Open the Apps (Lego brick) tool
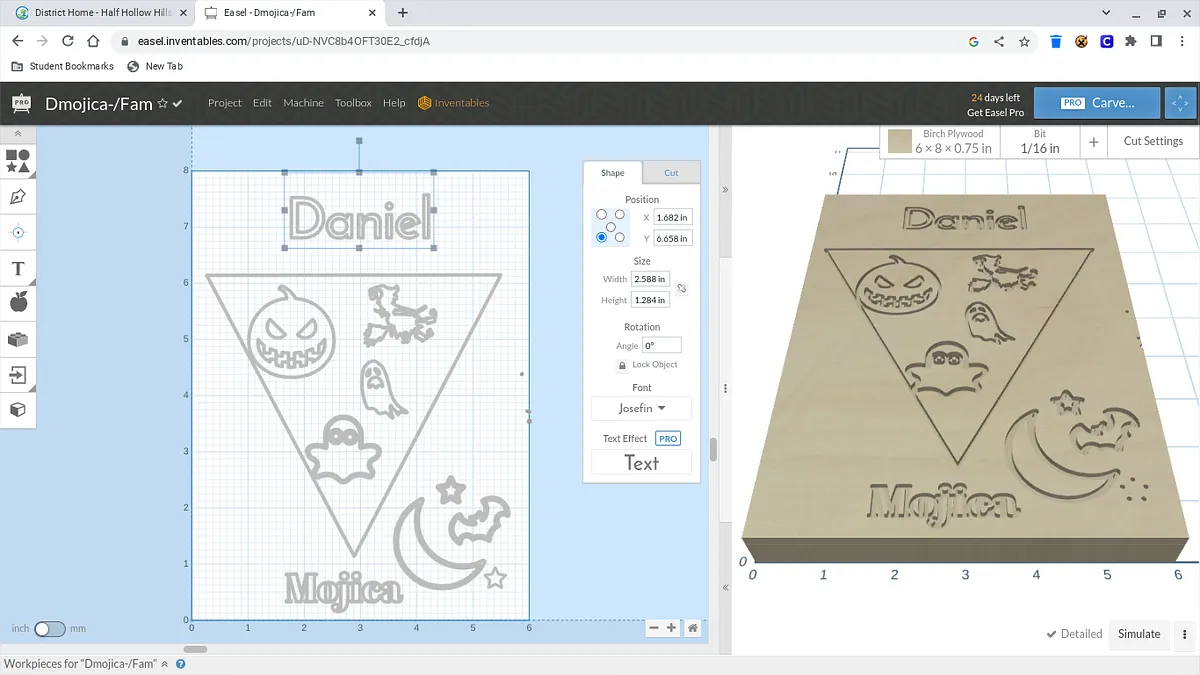1200x675 pixels. click(x=18, y=339)
